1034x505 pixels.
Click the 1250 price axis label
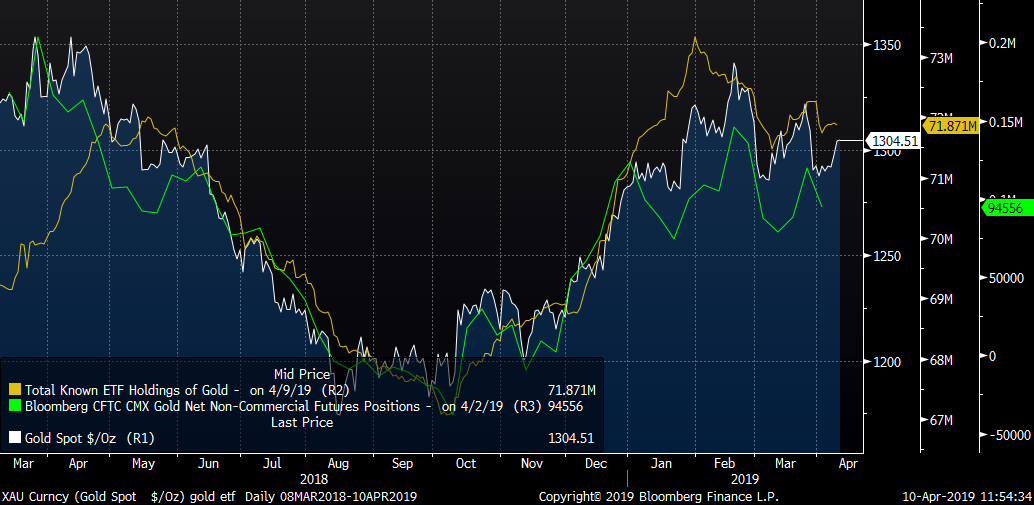tap(885, 256)
